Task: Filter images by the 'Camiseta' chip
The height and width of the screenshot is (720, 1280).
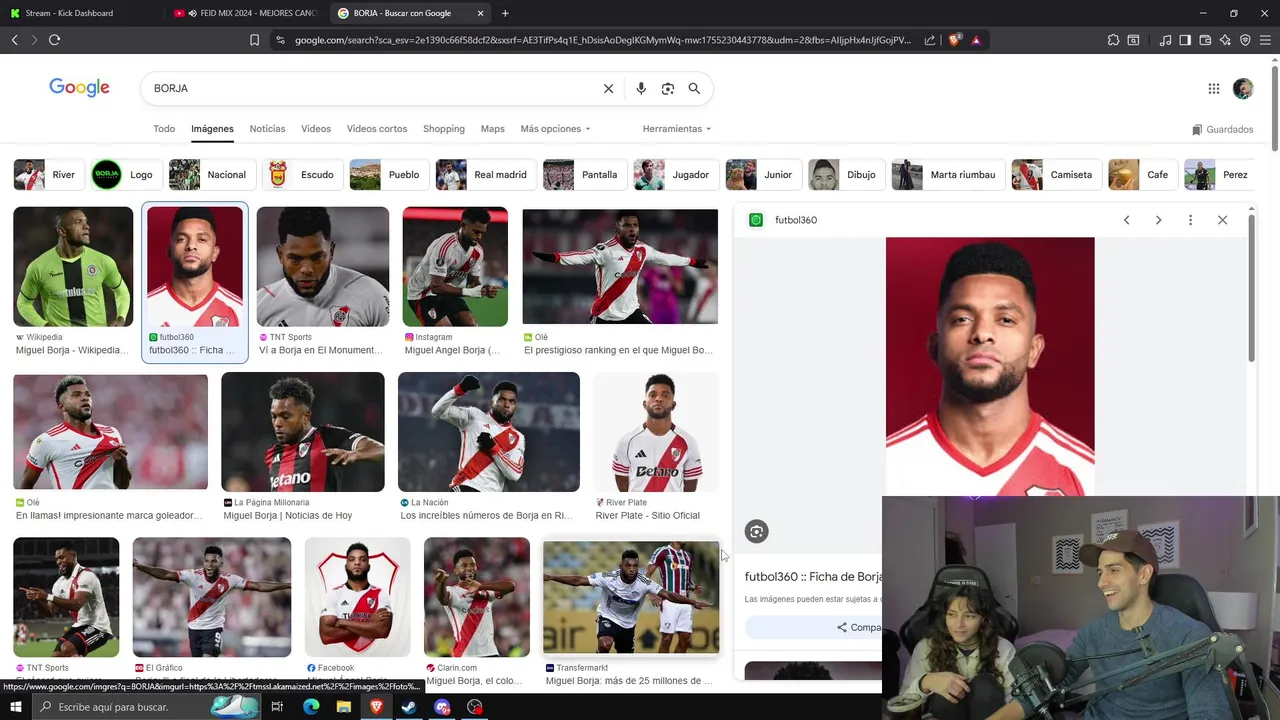Action: pos(1055,175)
